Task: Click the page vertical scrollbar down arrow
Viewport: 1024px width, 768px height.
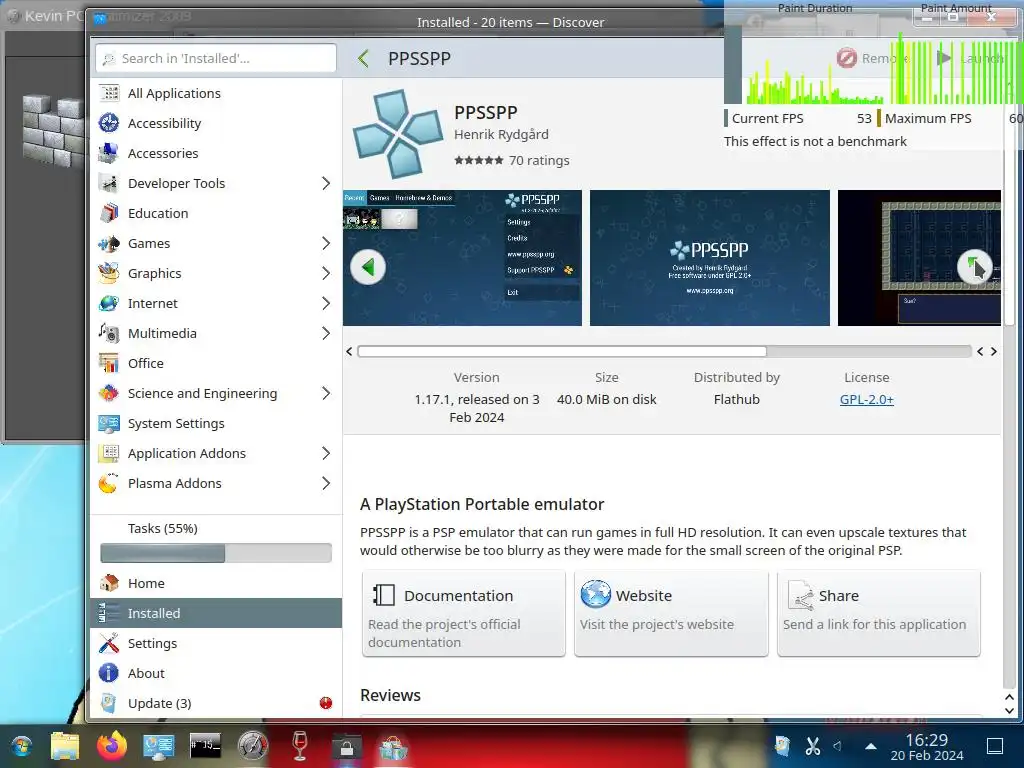Action: click(1009, 711)
